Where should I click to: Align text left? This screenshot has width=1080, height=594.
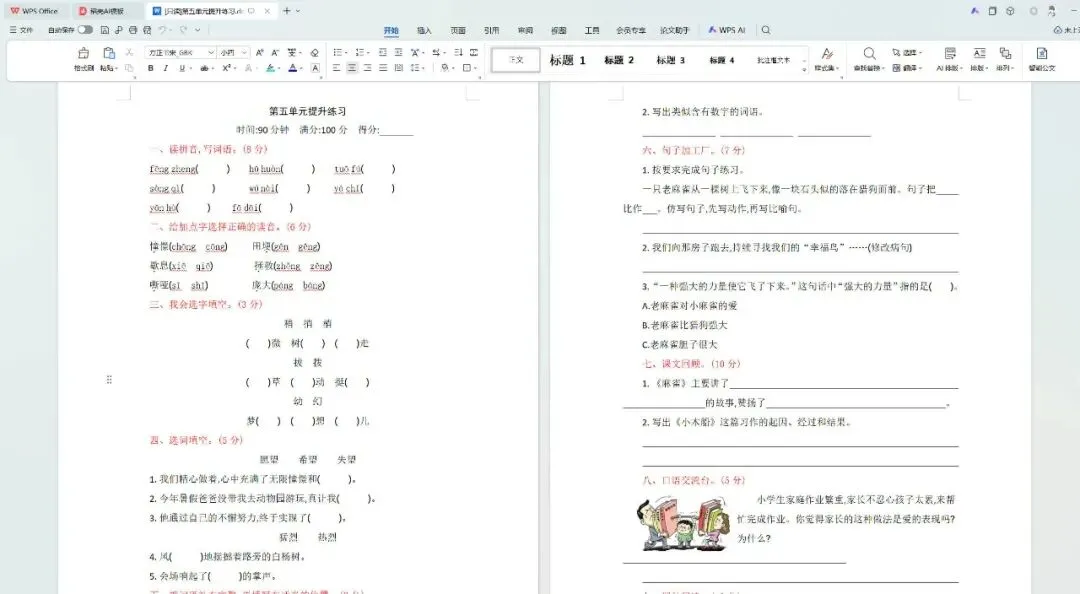coord(336,68)
